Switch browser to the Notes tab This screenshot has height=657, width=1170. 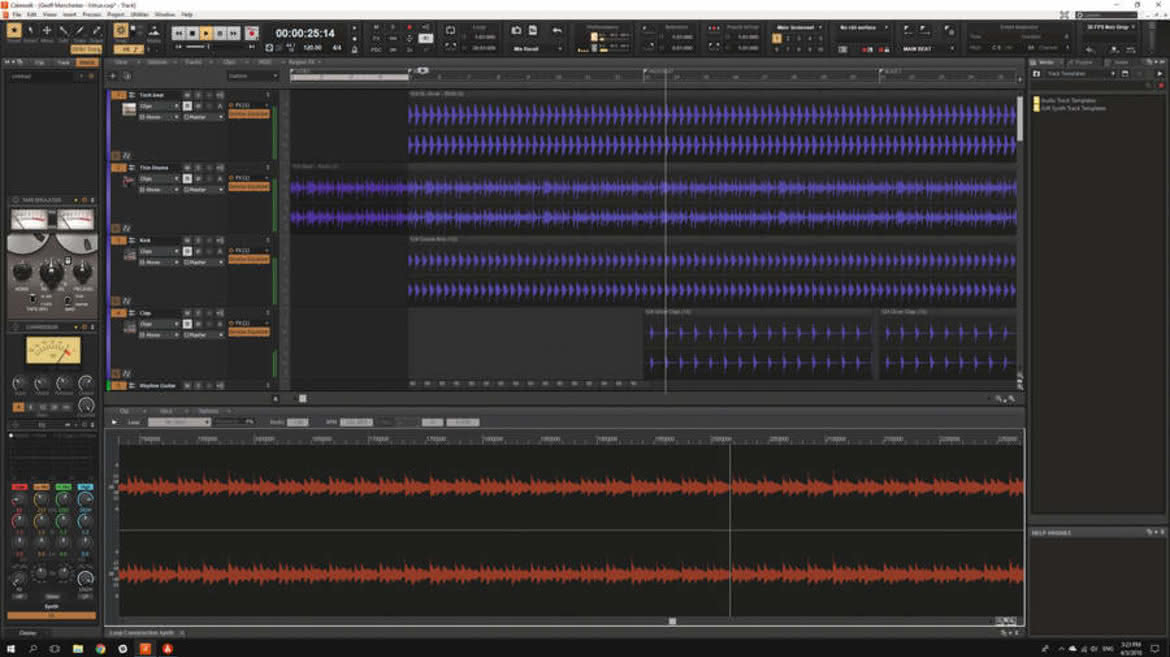(1121, 63)
